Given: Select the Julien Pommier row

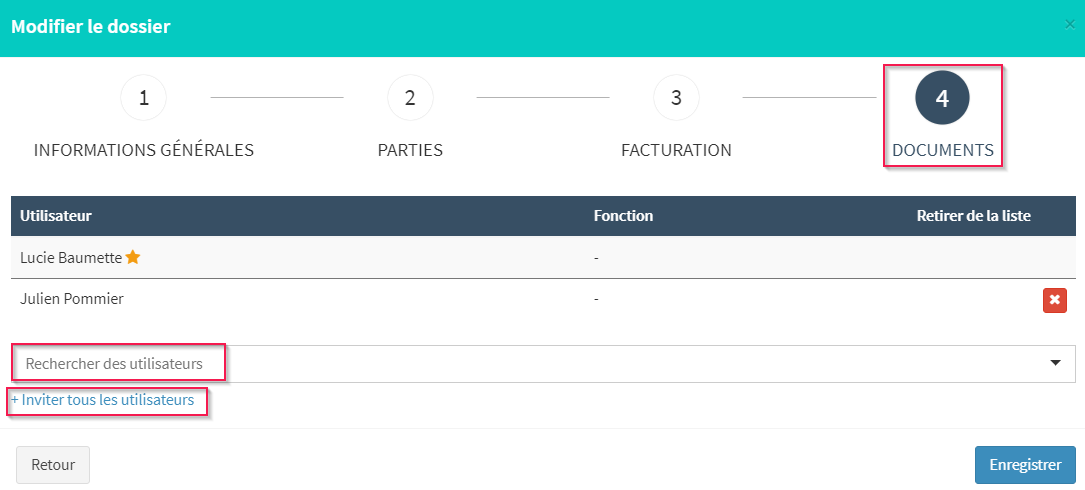Looking at the screenshot, I should point(543,300).
